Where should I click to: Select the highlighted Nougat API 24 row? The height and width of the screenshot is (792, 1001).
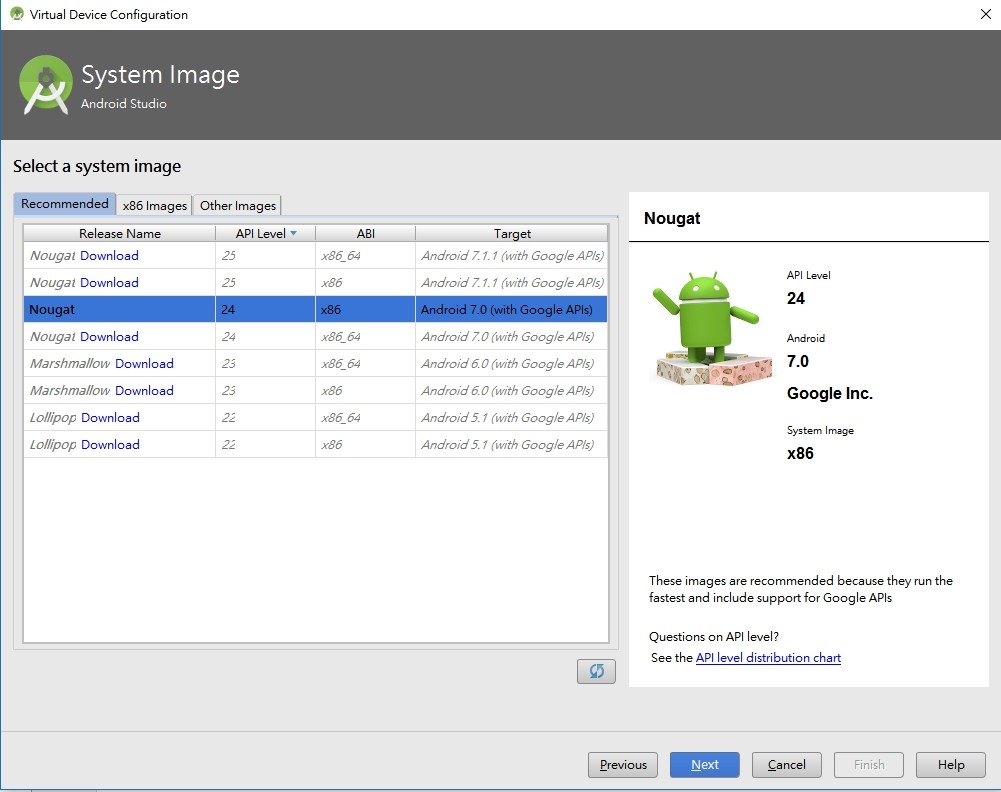click(x=315, y=309)
